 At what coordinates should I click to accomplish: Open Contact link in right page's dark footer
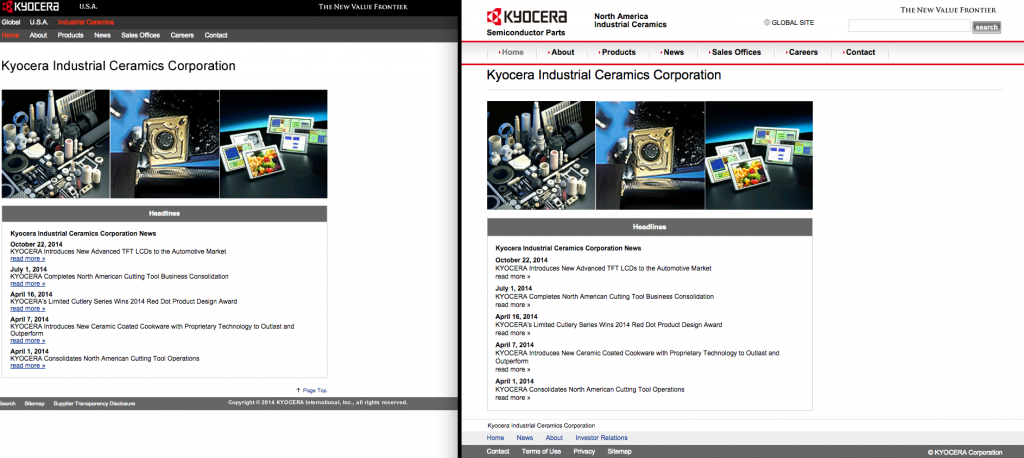[x=498, y=451]
